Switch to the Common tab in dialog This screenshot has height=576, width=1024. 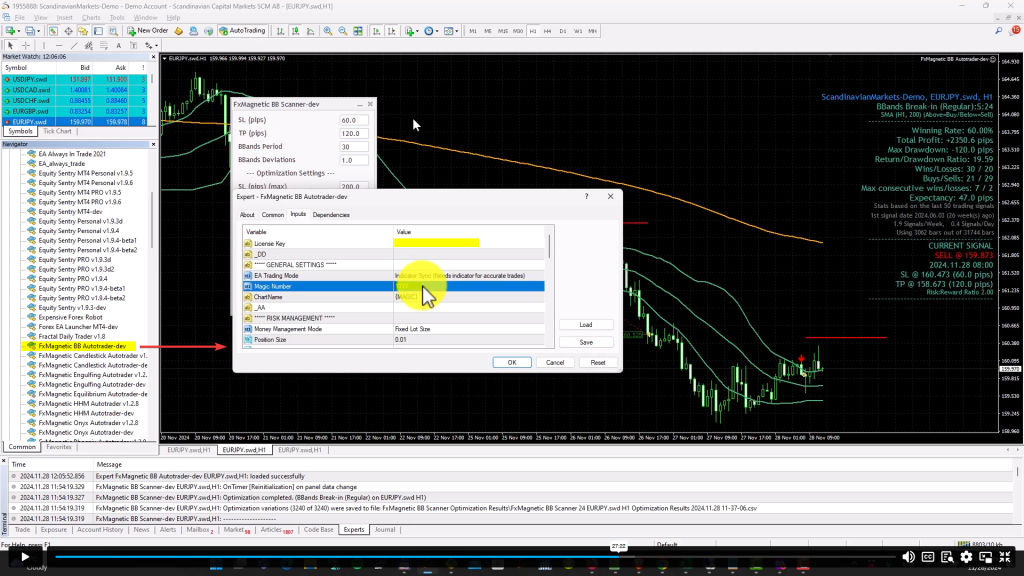(x=272, y=215)
